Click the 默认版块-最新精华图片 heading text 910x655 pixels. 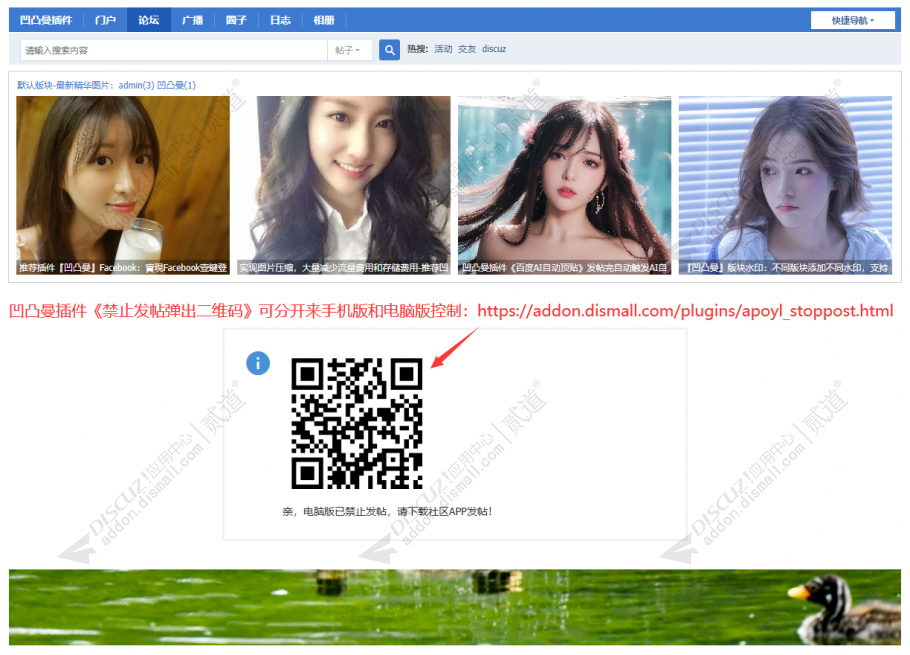(x=65, y=85)
